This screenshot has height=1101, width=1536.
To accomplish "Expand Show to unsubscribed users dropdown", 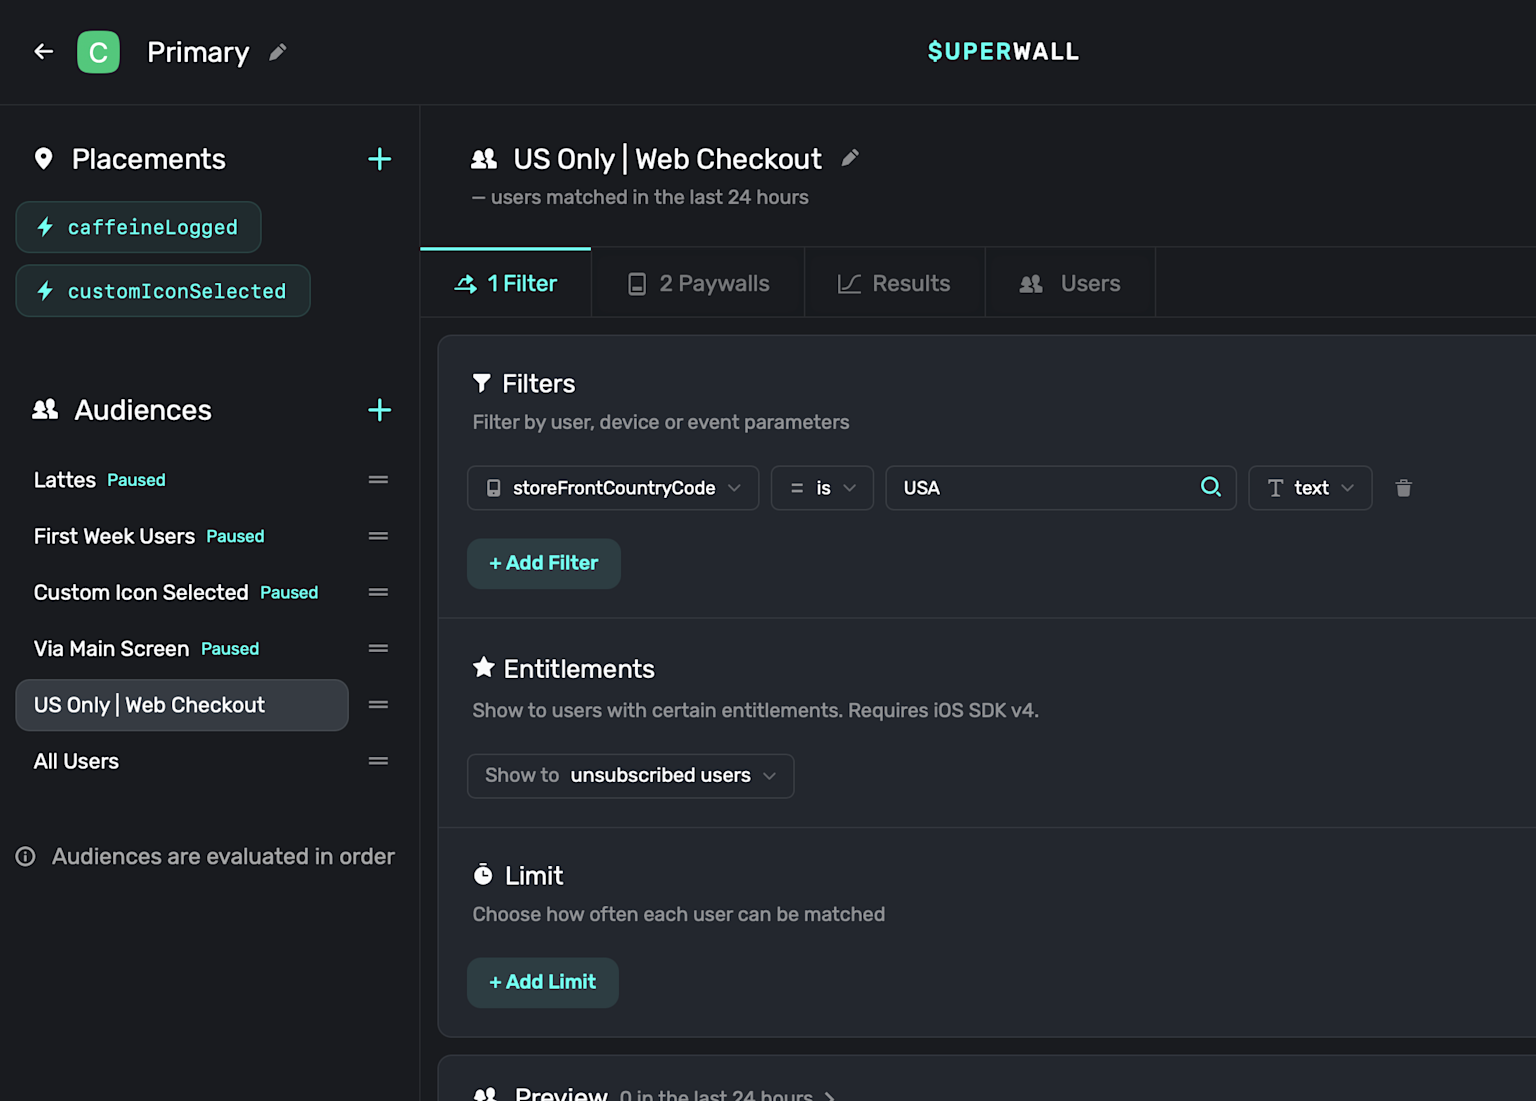I will coord(630,776).
